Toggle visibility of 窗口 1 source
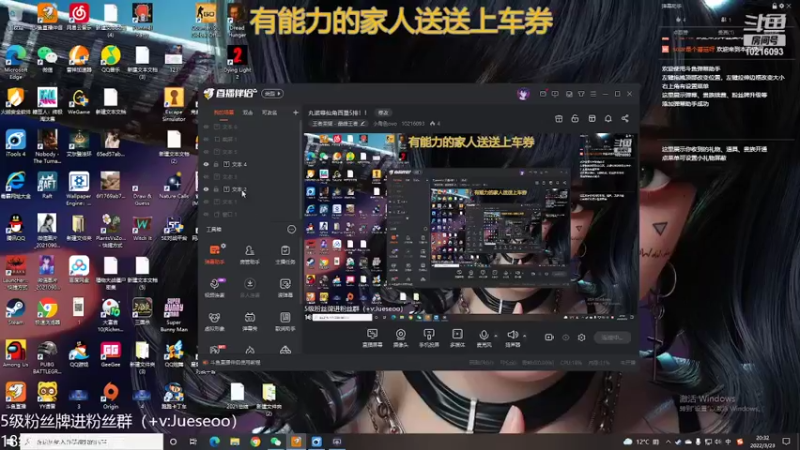800x450 pixels. [x=206, y=214]
